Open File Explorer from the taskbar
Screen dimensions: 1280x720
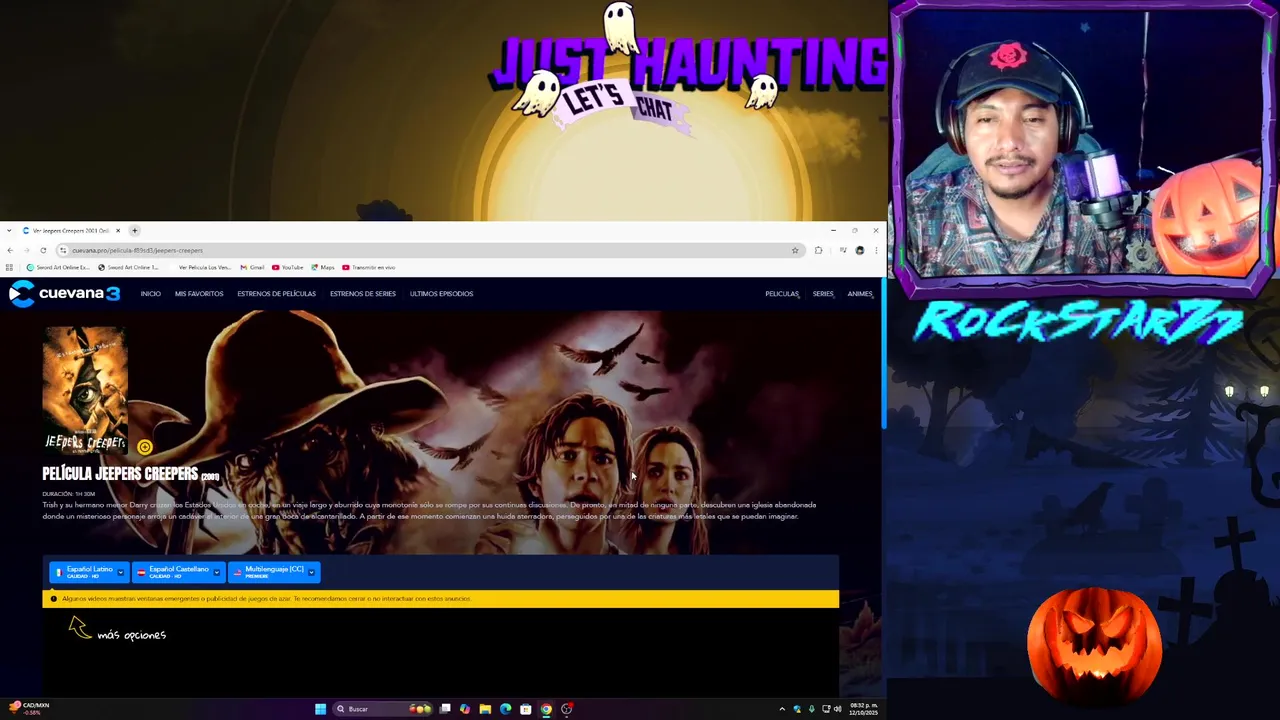485,709
